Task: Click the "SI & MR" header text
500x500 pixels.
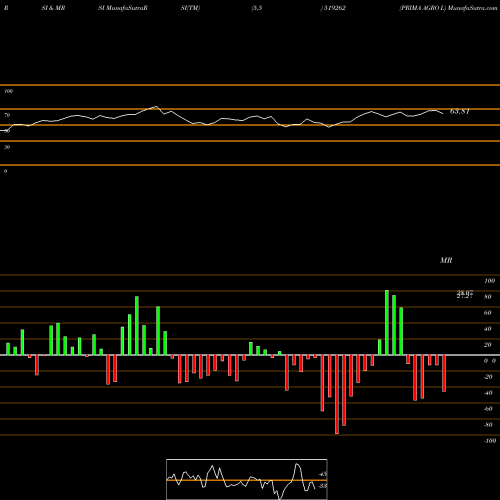Action: tap(53, 8)
